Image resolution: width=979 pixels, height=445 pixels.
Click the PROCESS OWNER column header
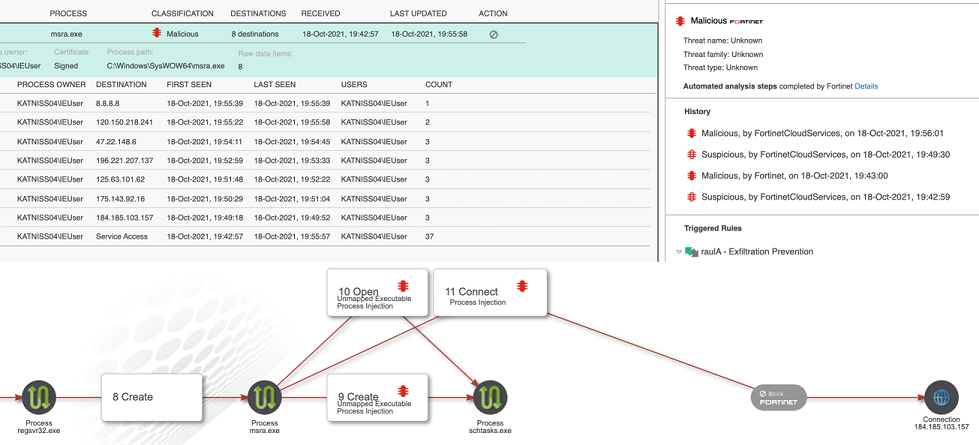[51, 84]
